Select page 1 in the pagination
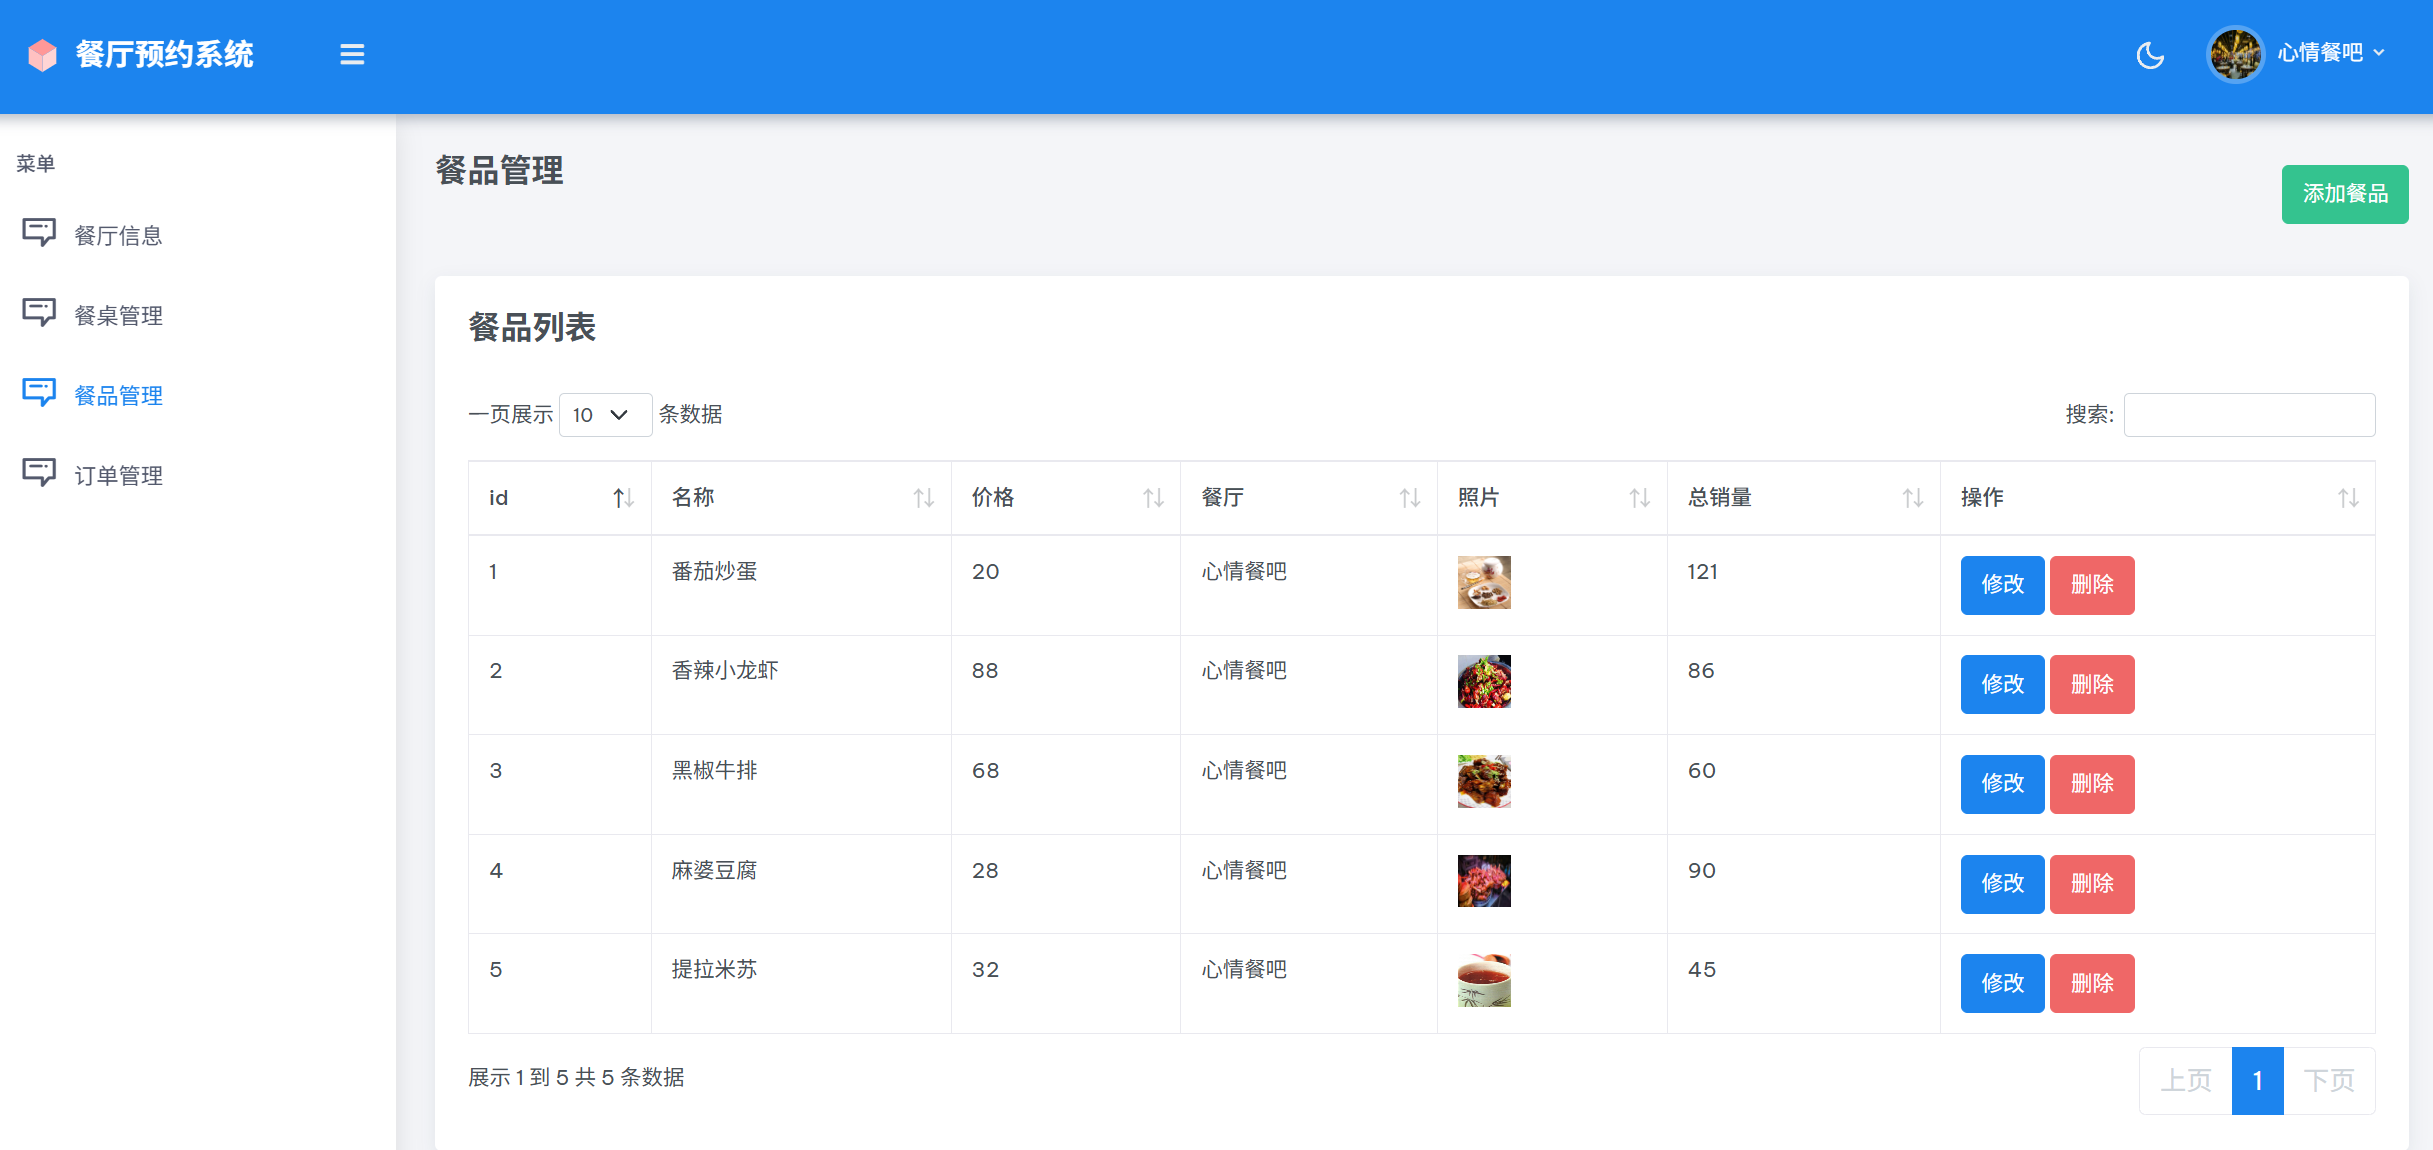 2257,1081
